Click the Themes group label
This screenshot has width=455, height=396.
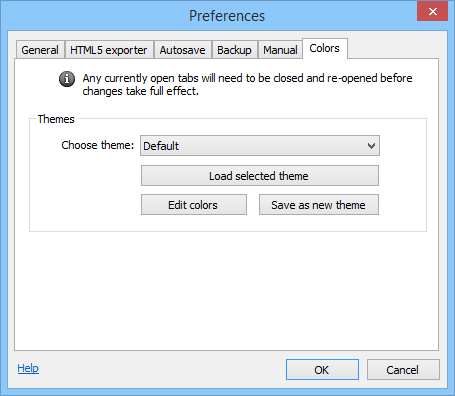tap(56, 119)
